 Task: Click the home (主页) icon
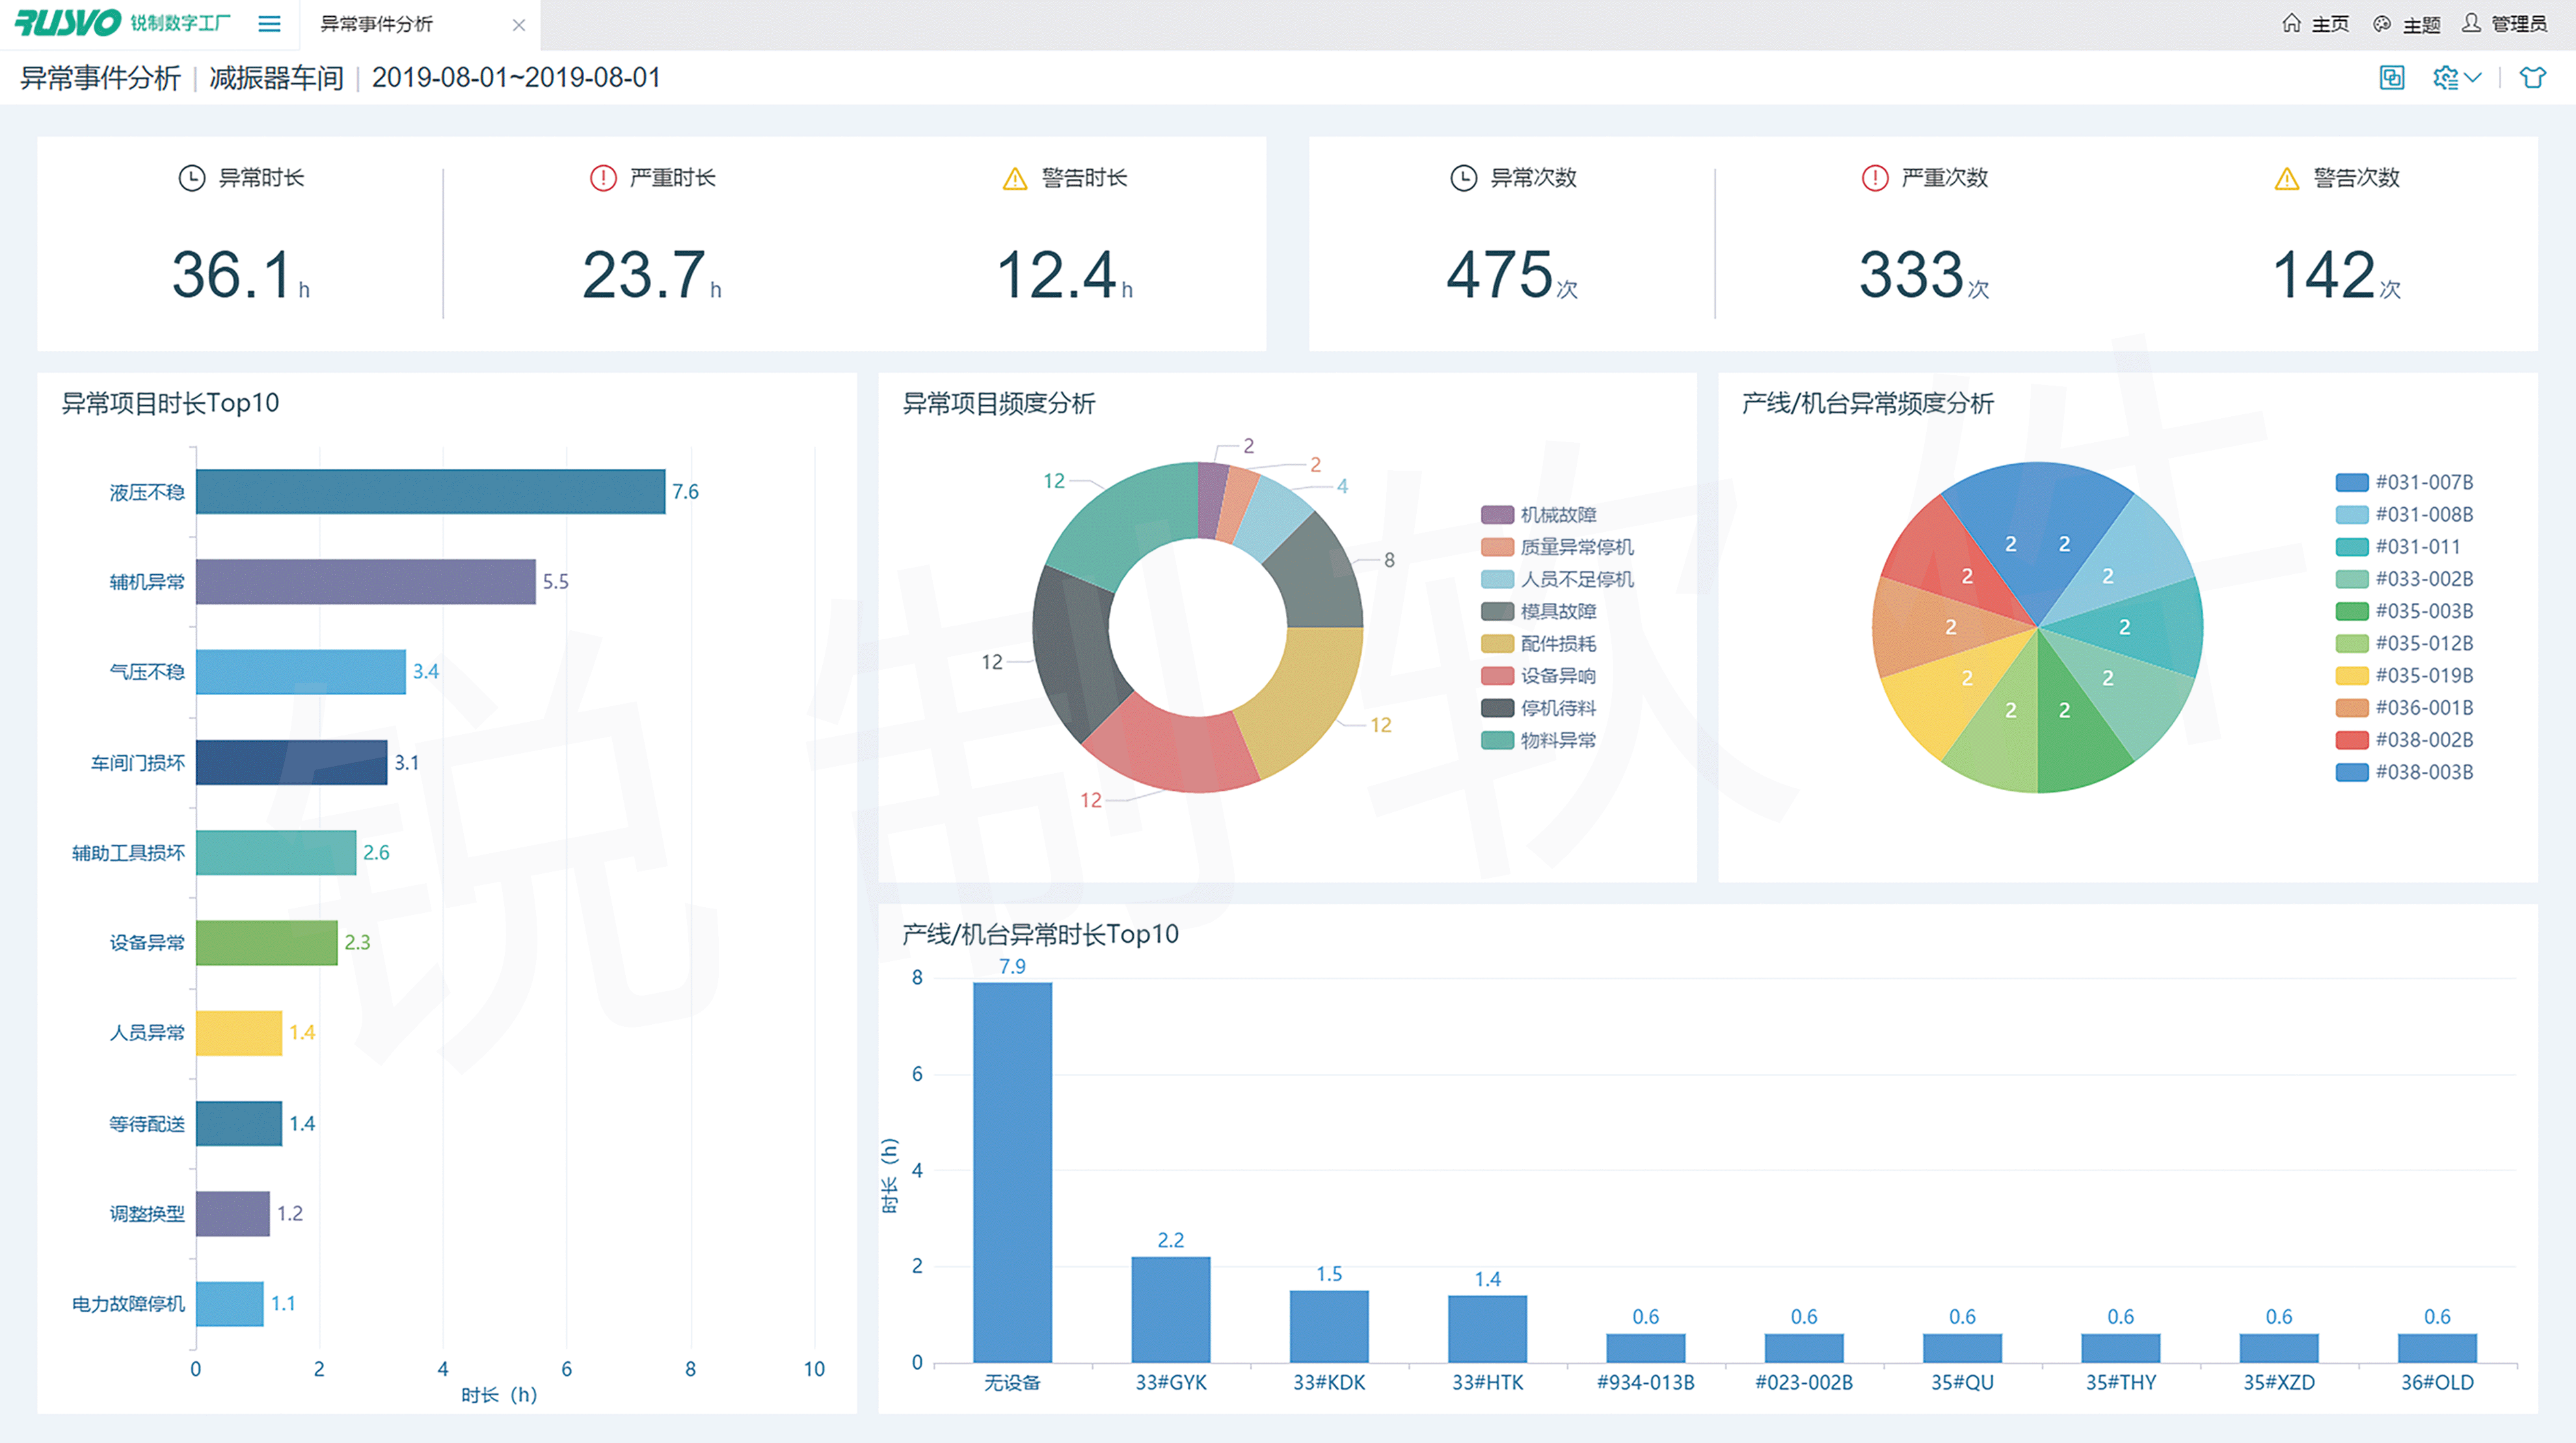click(2291, 23)
